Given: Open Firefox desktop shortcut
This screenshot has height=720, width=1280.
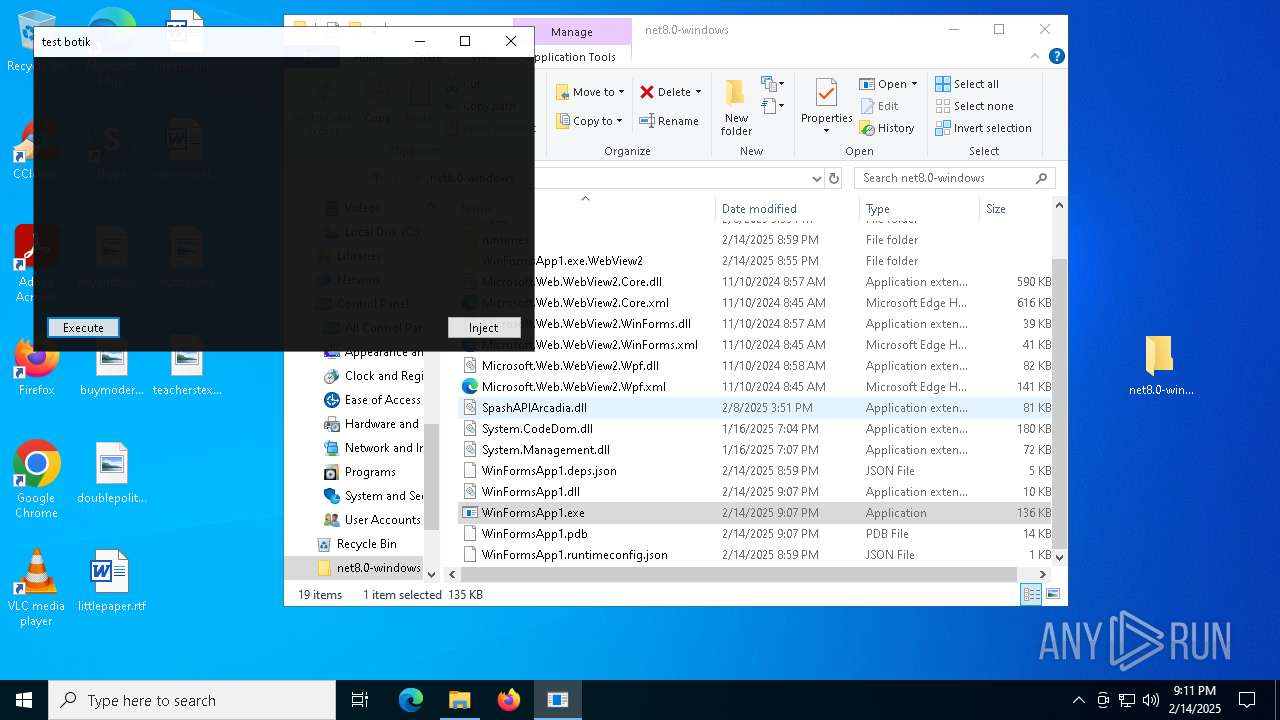Looking at the screenshot, I should 36,366.
